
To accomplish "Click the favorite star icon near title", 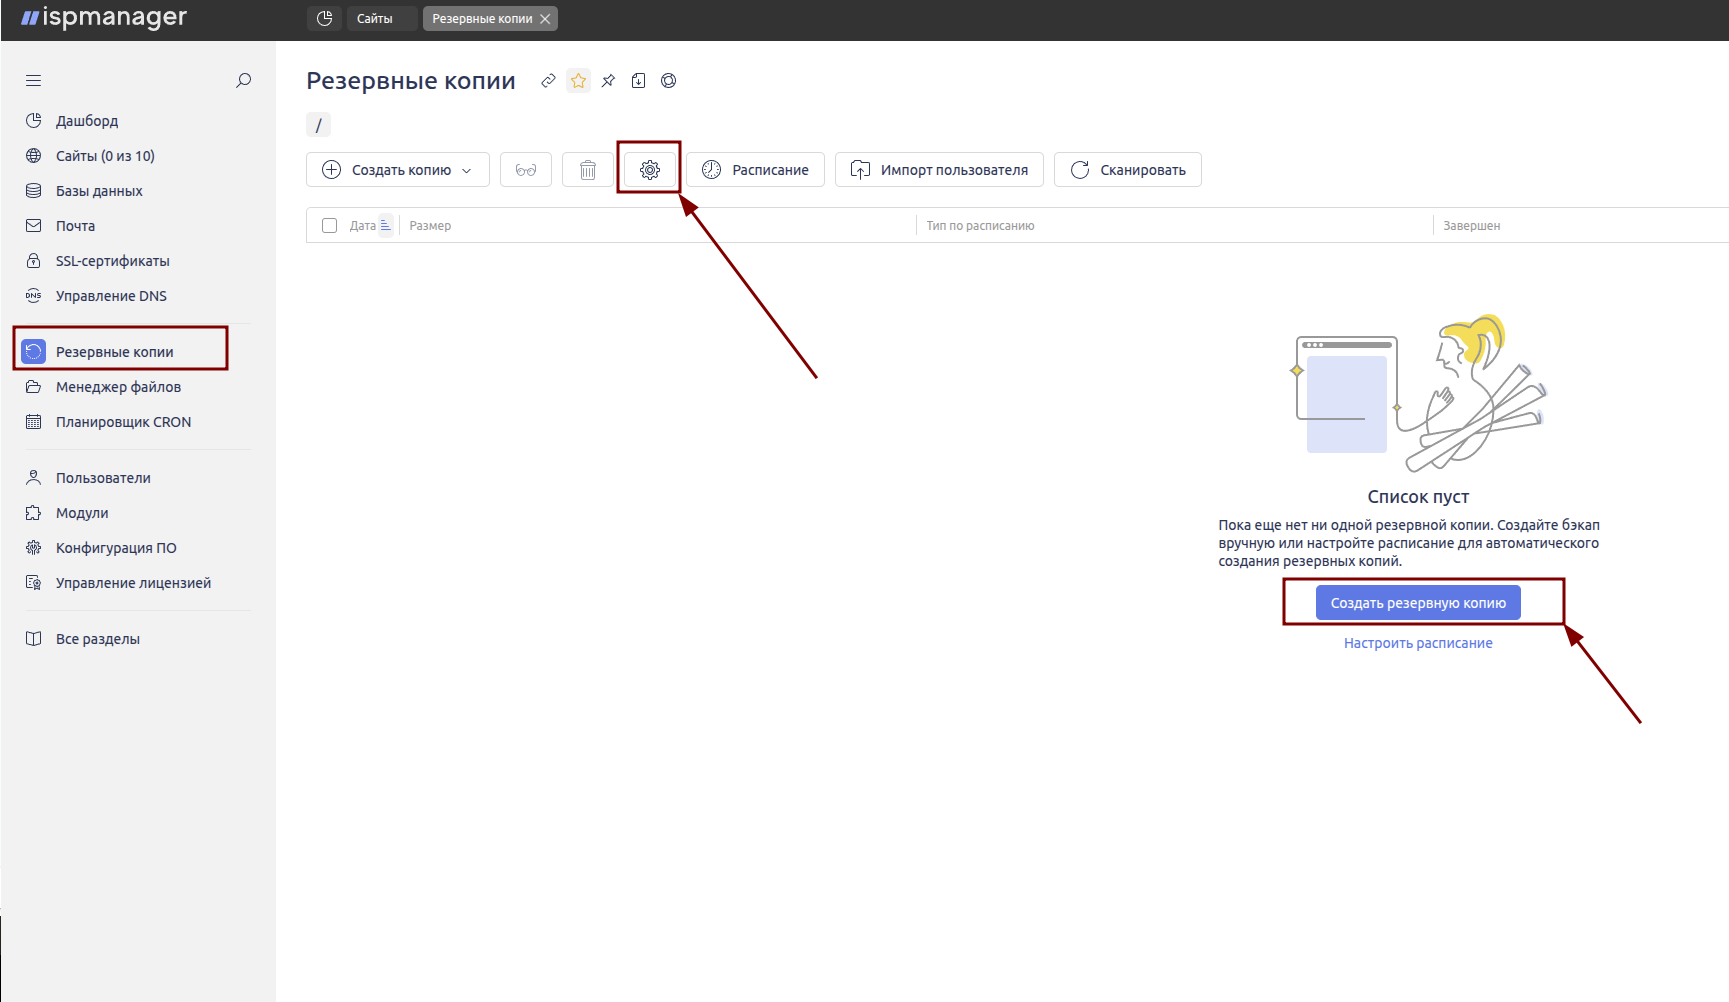I will [578, 81].
